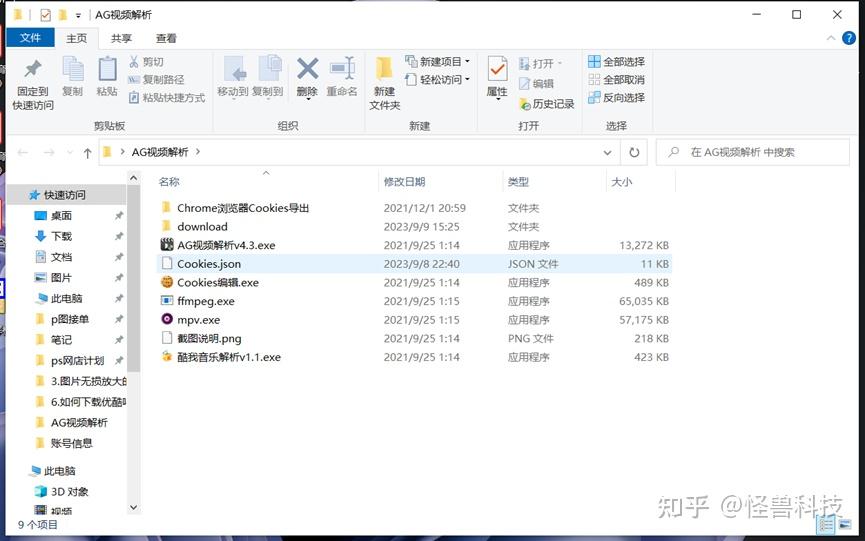Click AG视频解析 in the address bar

(160, 152)
